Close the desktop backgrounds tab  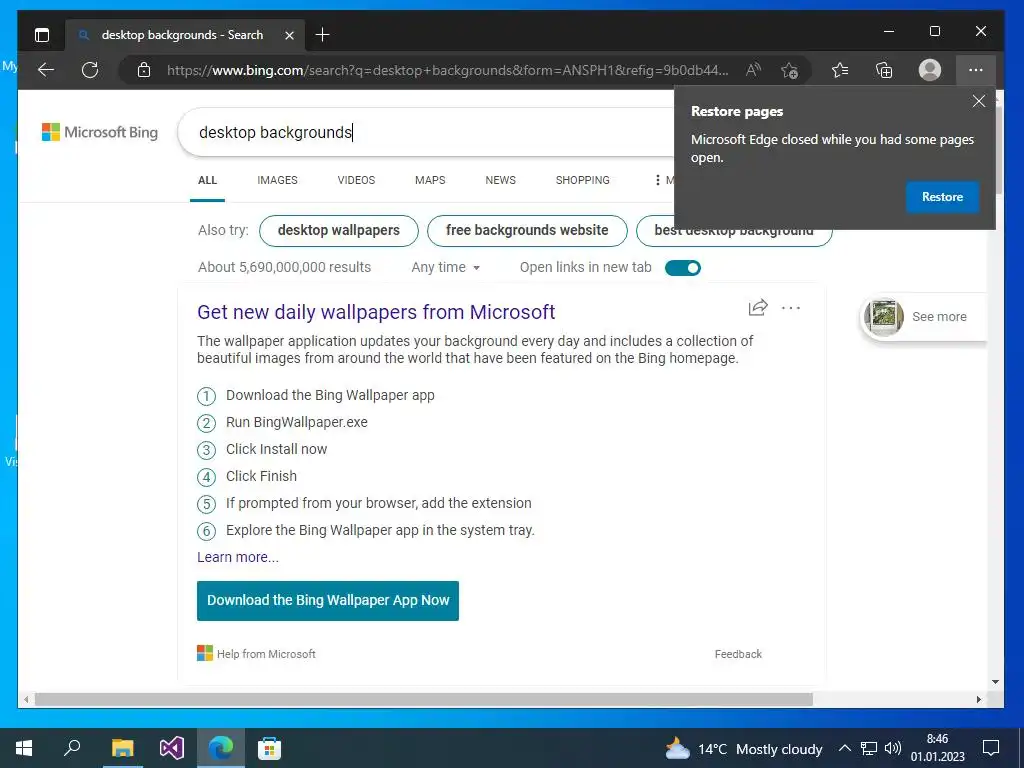coord(289,35)
